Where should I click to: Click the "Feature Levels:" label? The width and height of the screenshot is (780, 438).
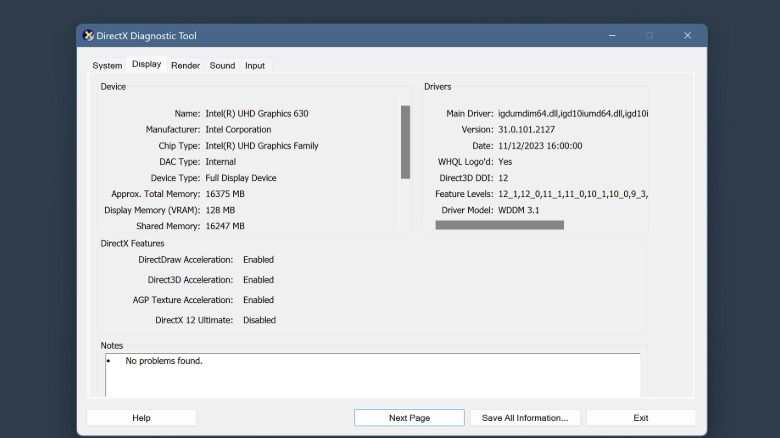pos(464,194)
